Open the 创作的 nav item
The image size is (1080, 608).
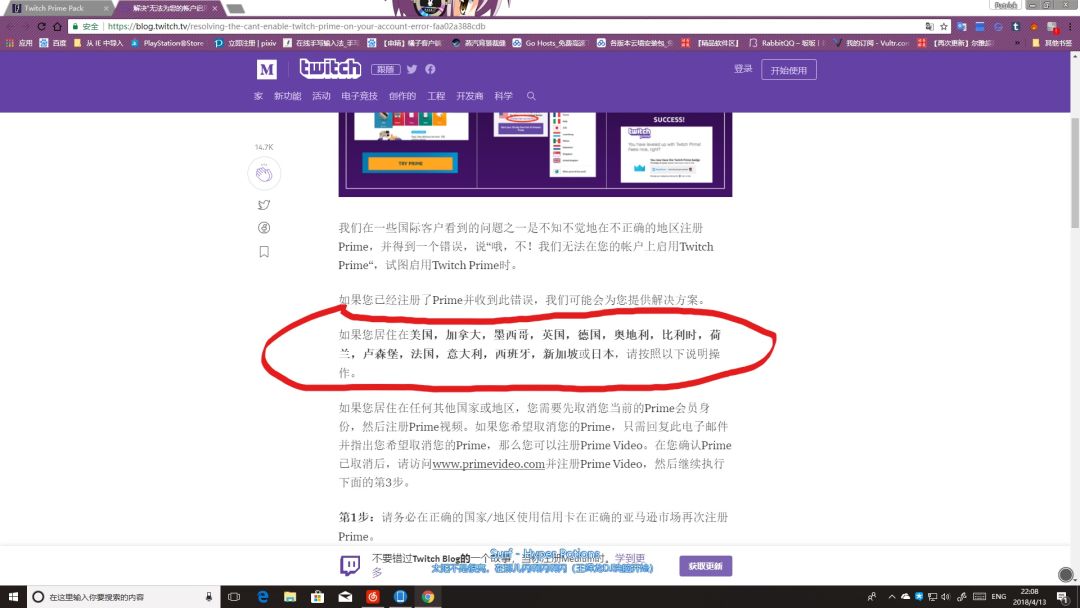pyautogui.click(x=402, y=96)
